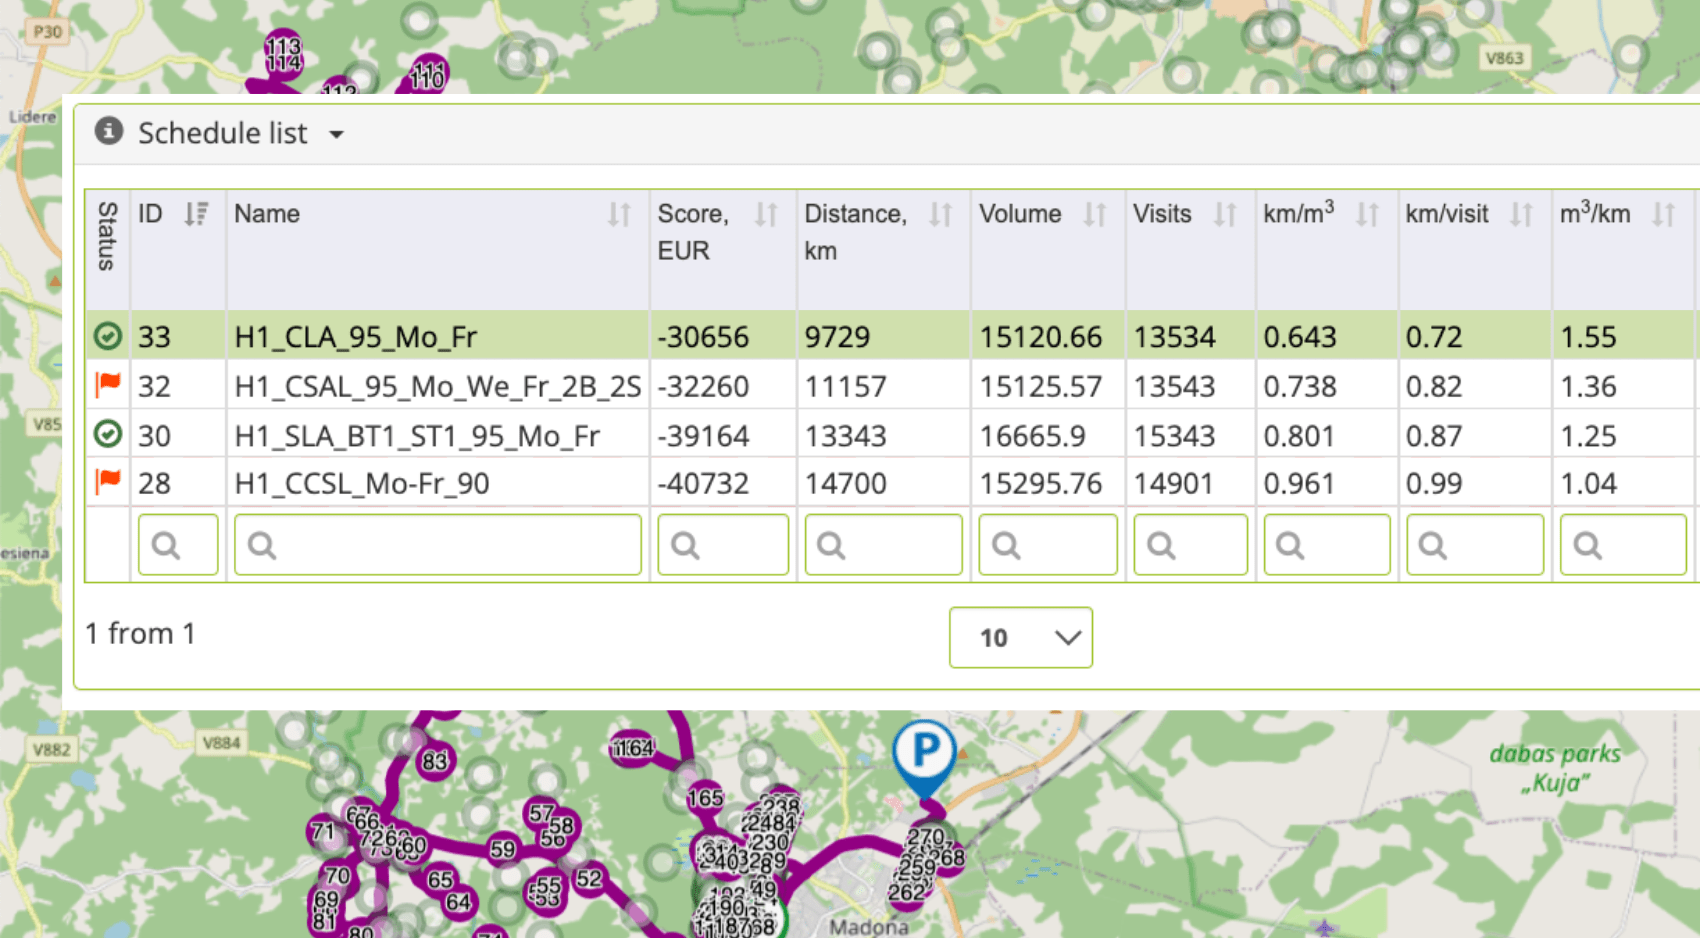Image resolution: width=1700 pixels, height=938 pixels.
Task: Focus the Name filter search field
Action: click(438, 545)
